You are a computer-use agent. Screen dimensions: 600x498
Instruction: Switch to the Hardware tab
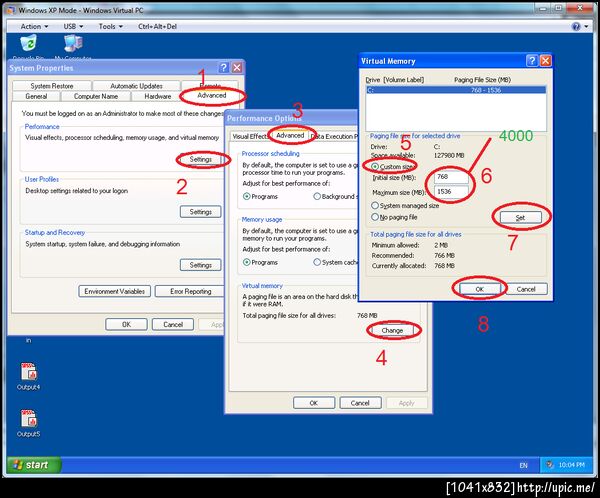pyautogui.click(x=158, y=96)
